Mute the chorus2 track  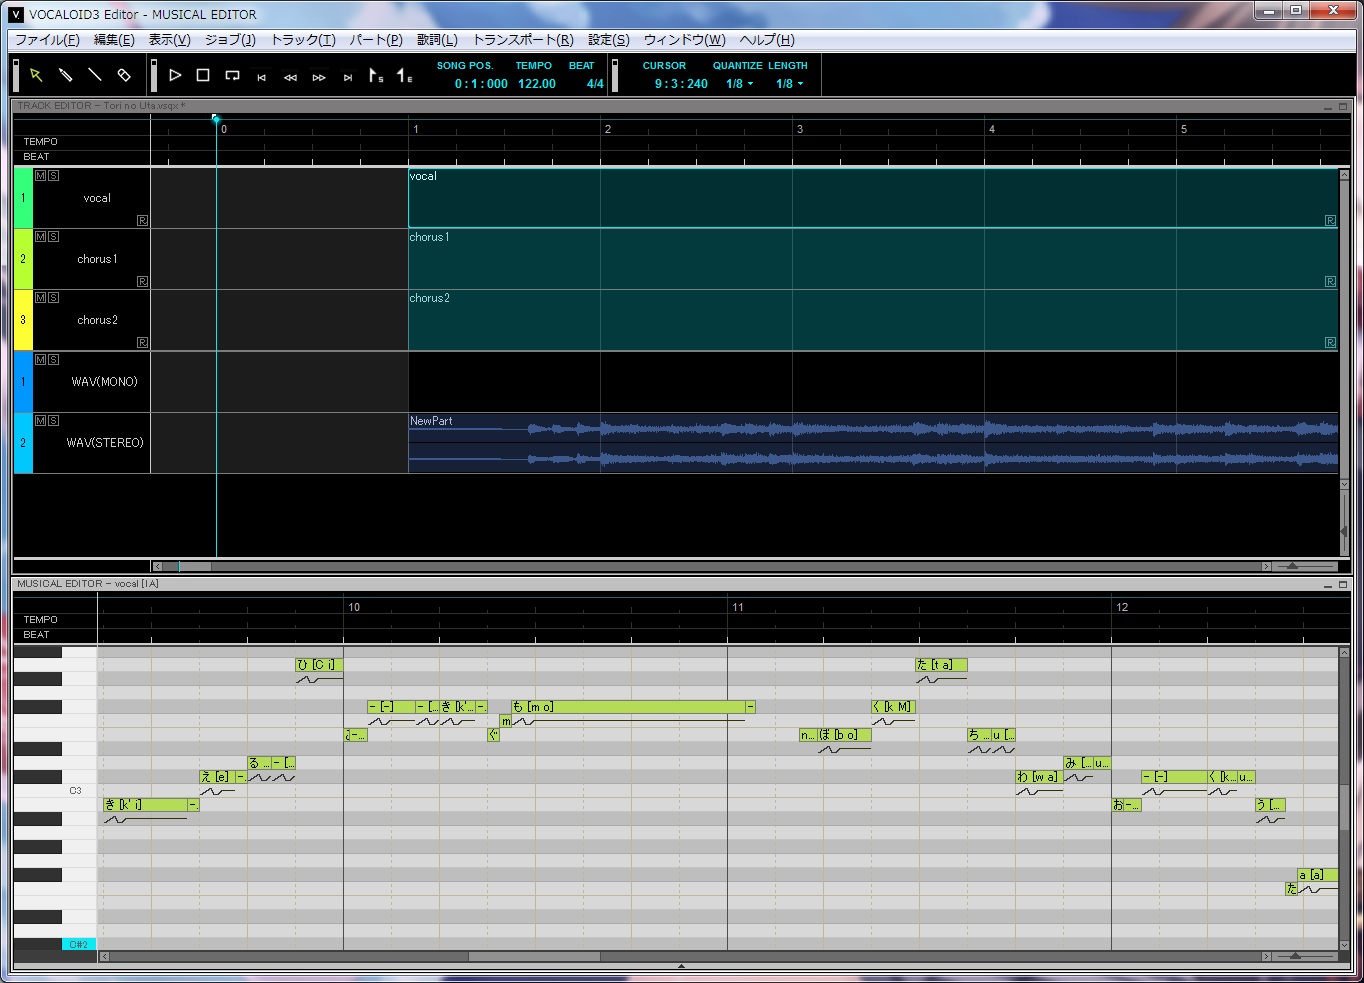(x=40, y=297)
